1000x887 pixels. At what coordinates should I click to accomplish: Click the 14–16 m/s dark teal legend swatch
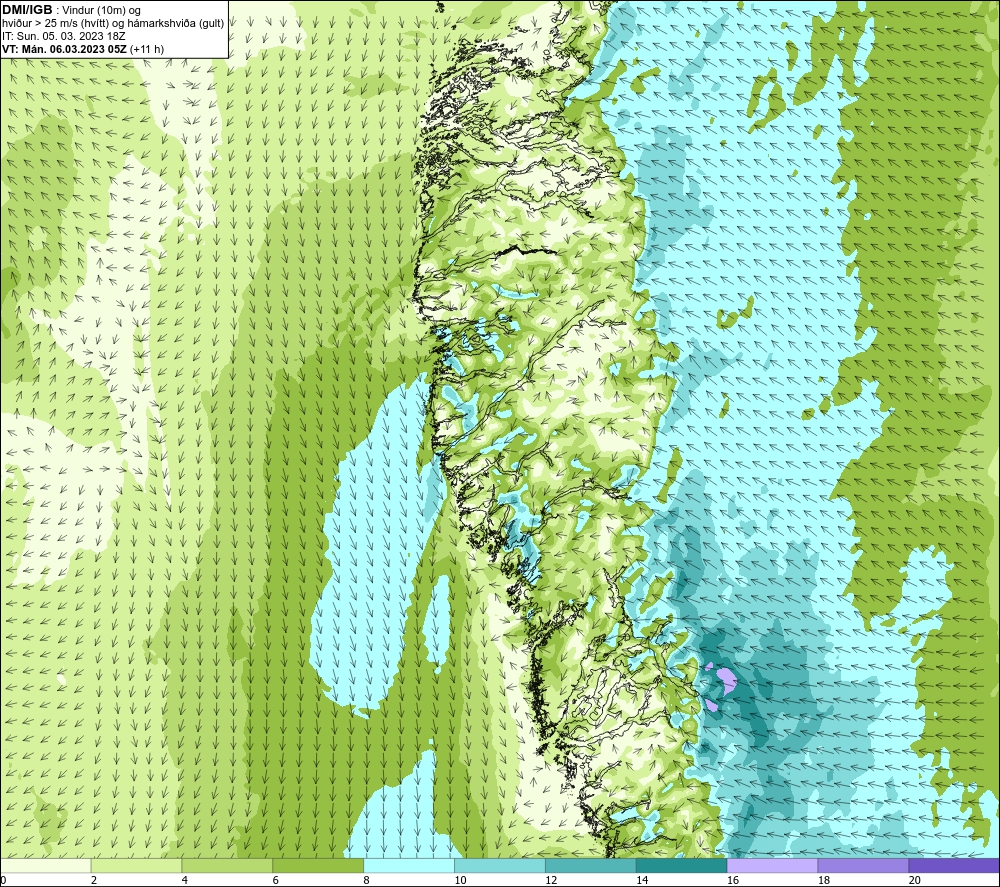pyautogui.click(x=681, y=865)
